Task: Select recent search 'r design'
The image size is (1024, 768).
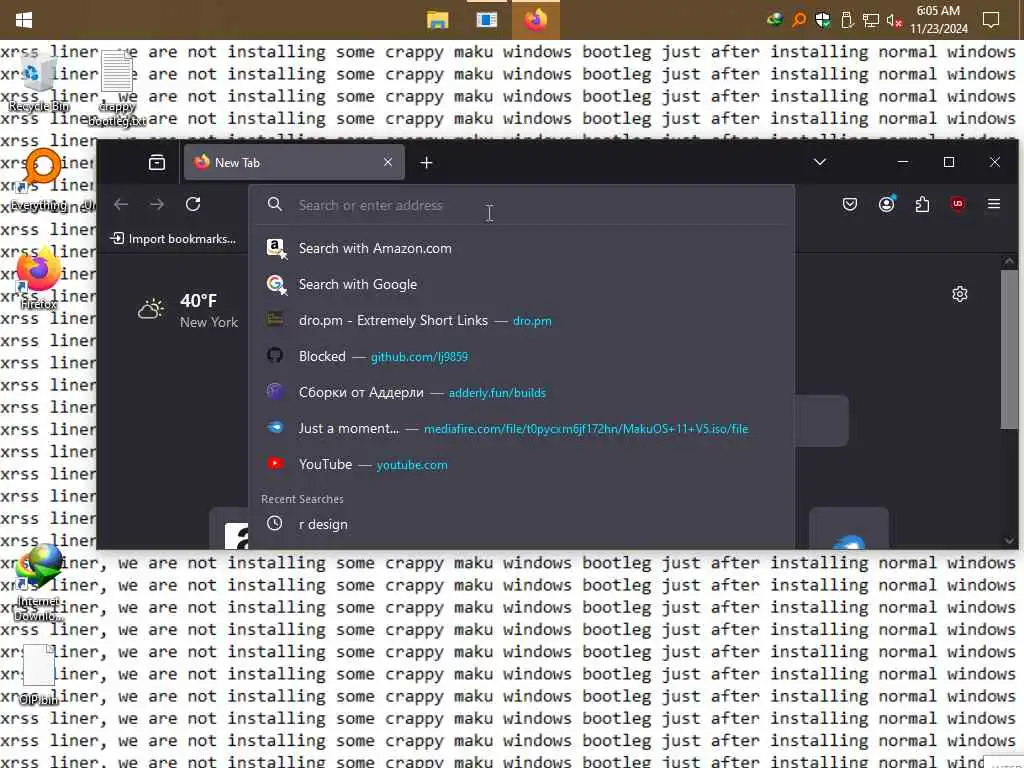Action: click(x=522, y=524)
